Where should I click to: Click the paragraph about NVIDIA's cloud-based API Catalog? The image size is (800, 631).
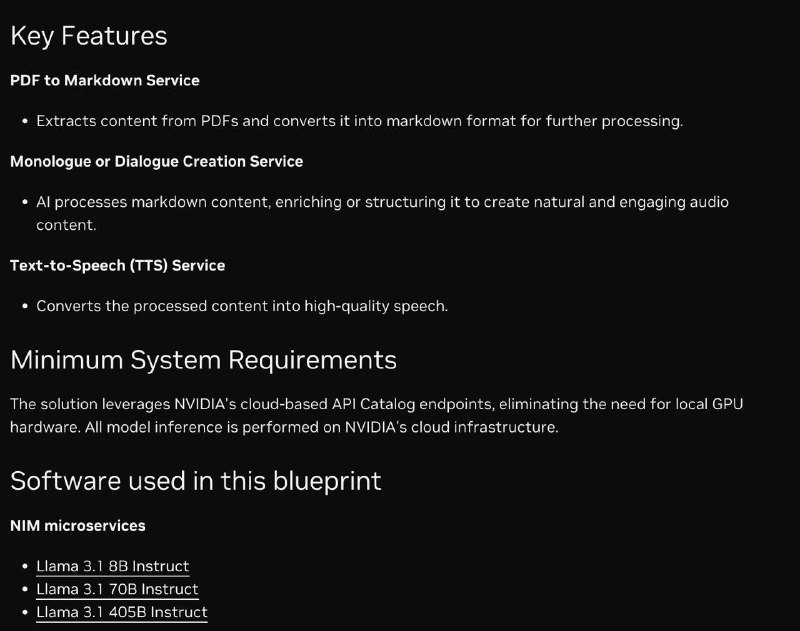coord(377,415)
